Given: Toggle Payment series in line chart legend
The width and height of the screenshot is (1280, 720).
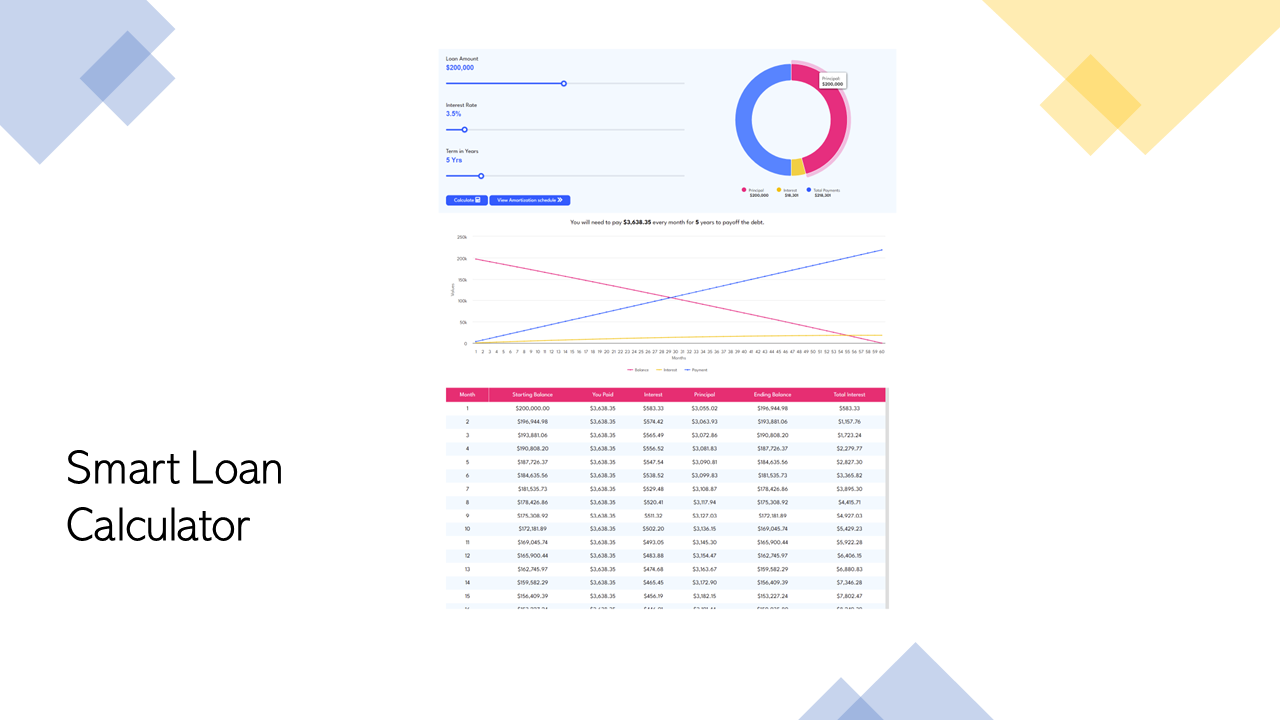Looking at the screenshot, I should click(695, 370).
